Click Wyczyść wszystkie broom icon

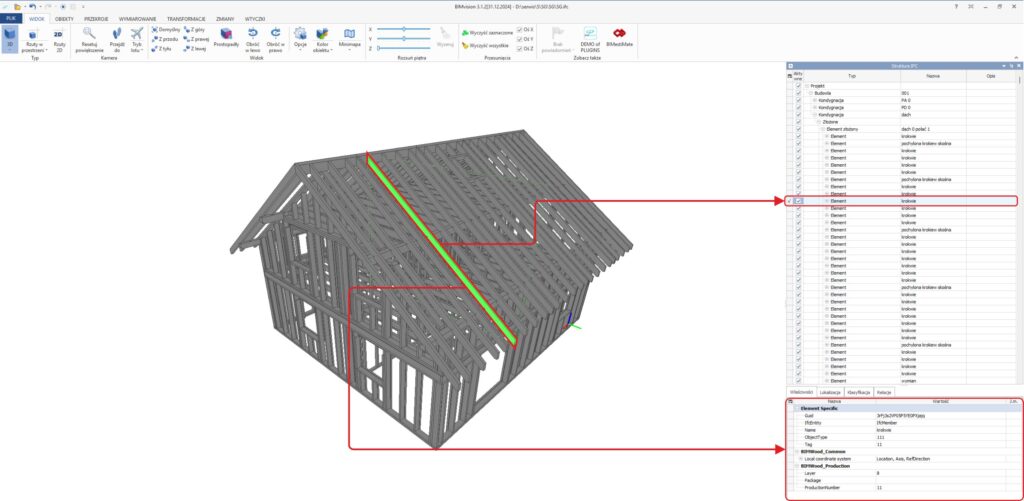(x=465, y=46)
